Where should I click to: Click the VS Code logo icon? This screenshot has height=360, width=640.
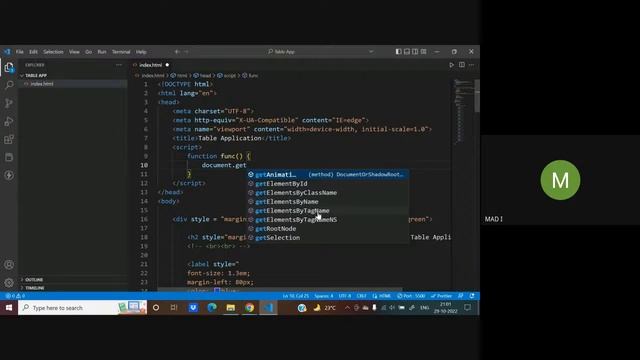coord(7,52)
